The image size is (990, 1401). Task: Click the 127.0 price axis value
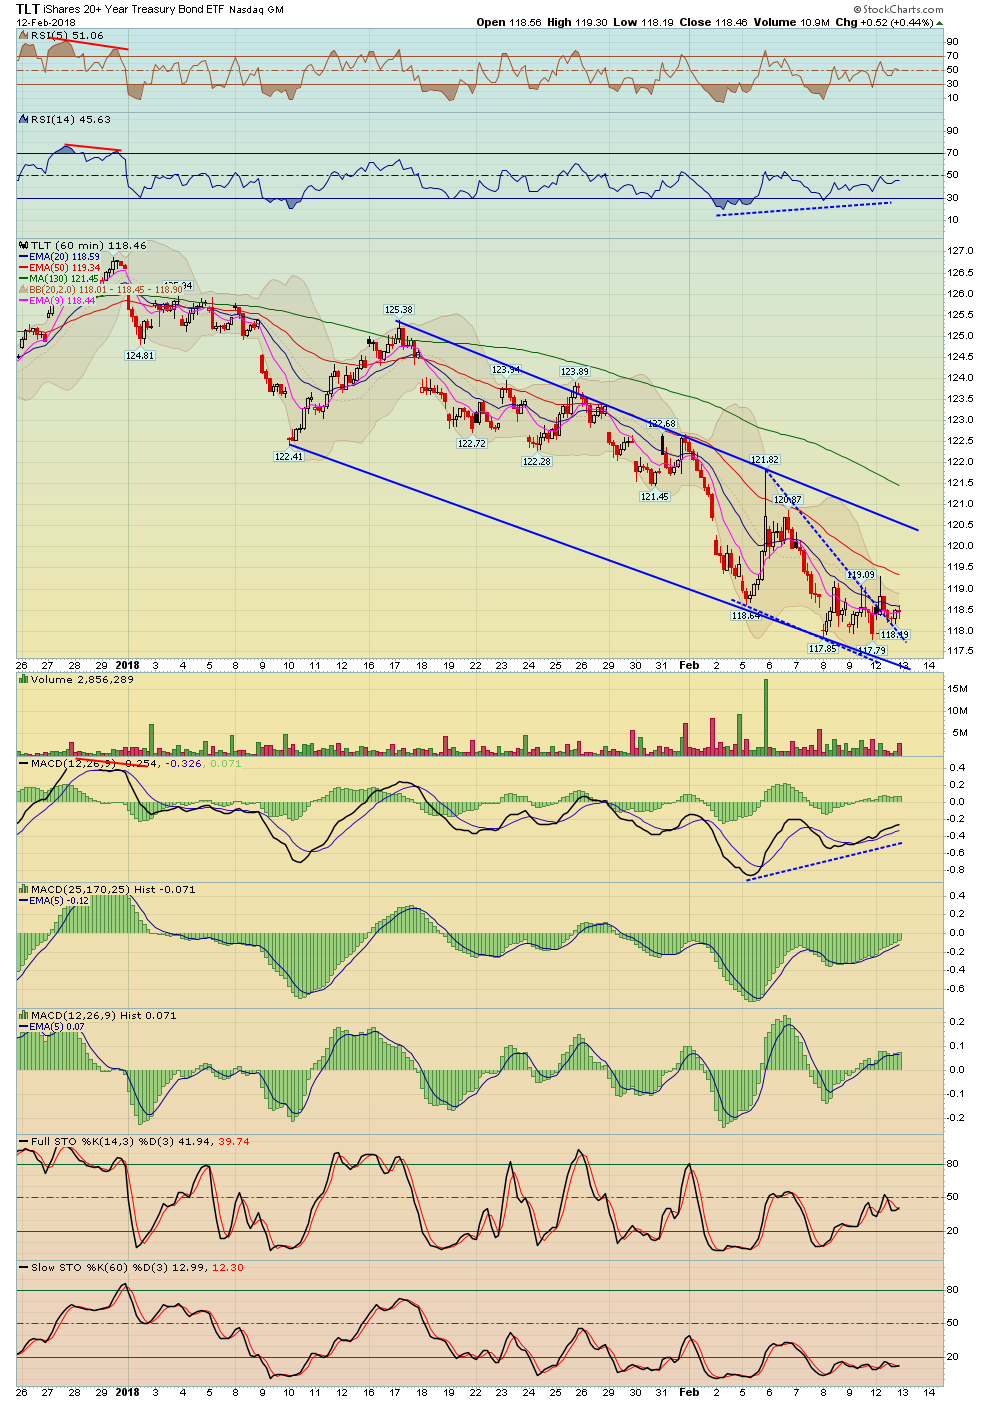point(960,251)
